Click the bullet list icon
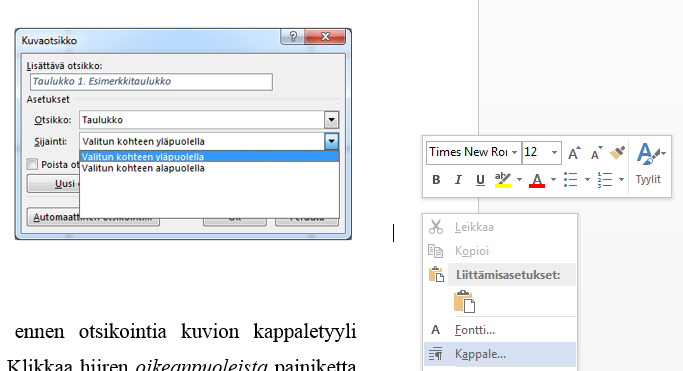This screenshot has width=683, height=371. click(x=571, y=179)
